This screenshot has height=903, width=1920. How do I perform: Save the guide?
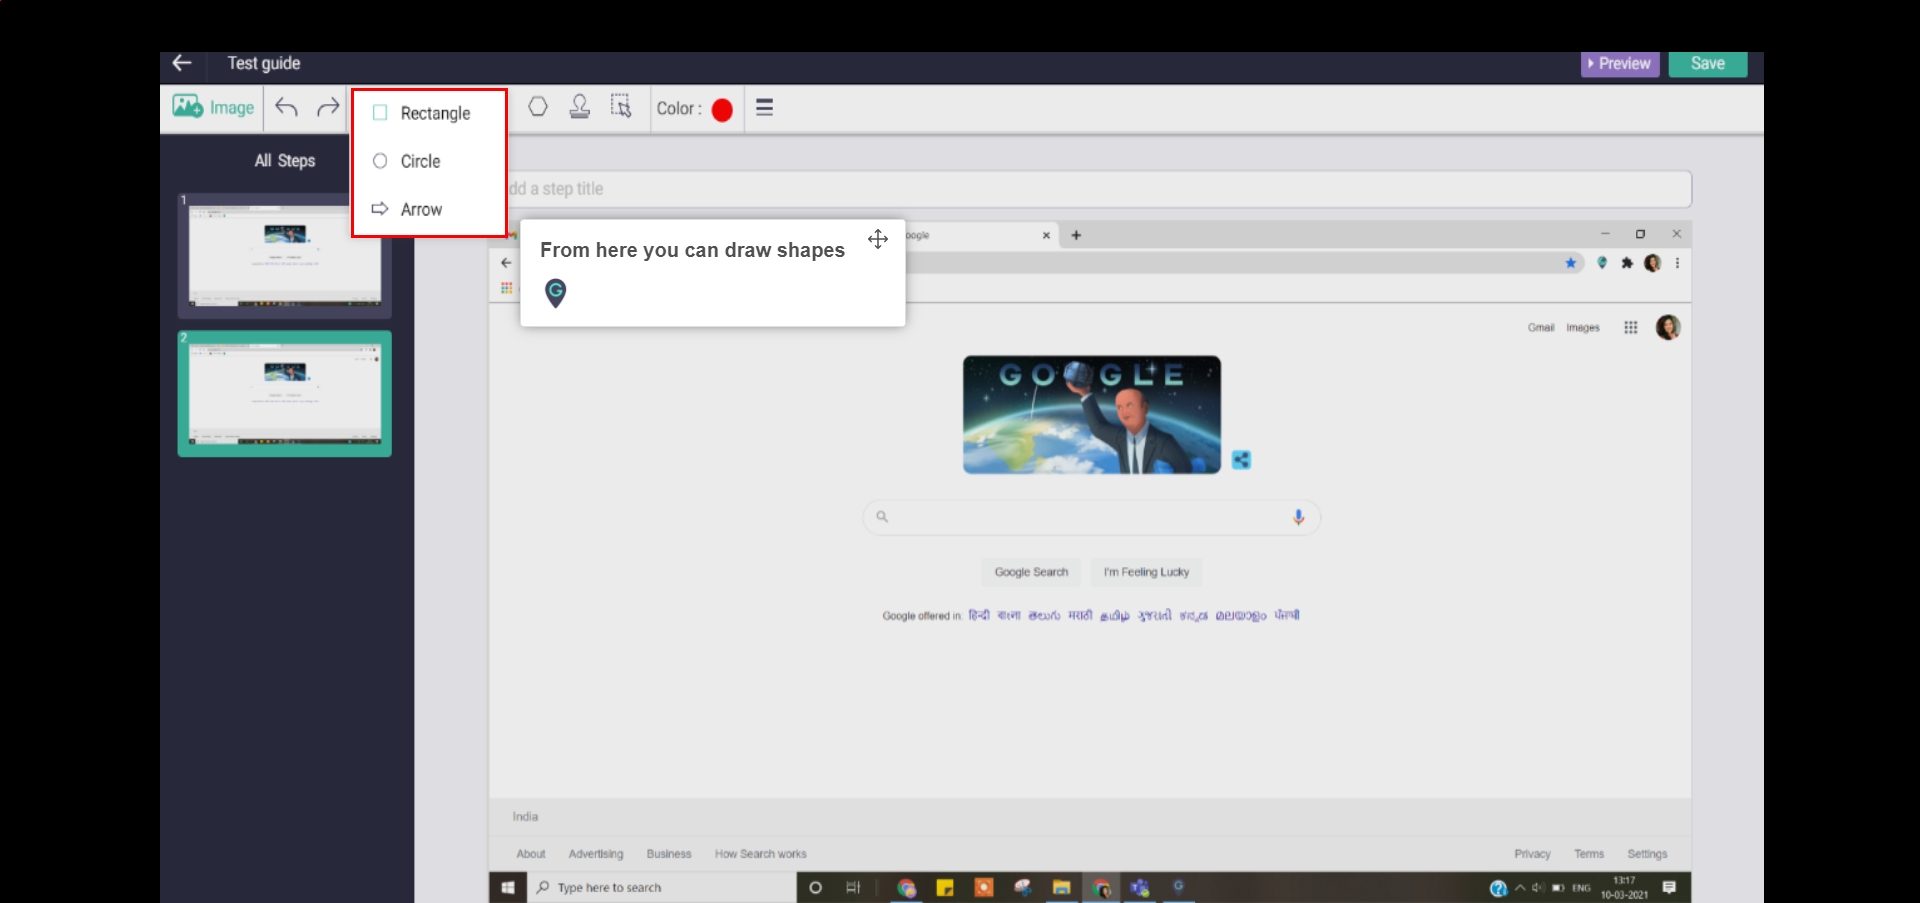(1708, 63)
